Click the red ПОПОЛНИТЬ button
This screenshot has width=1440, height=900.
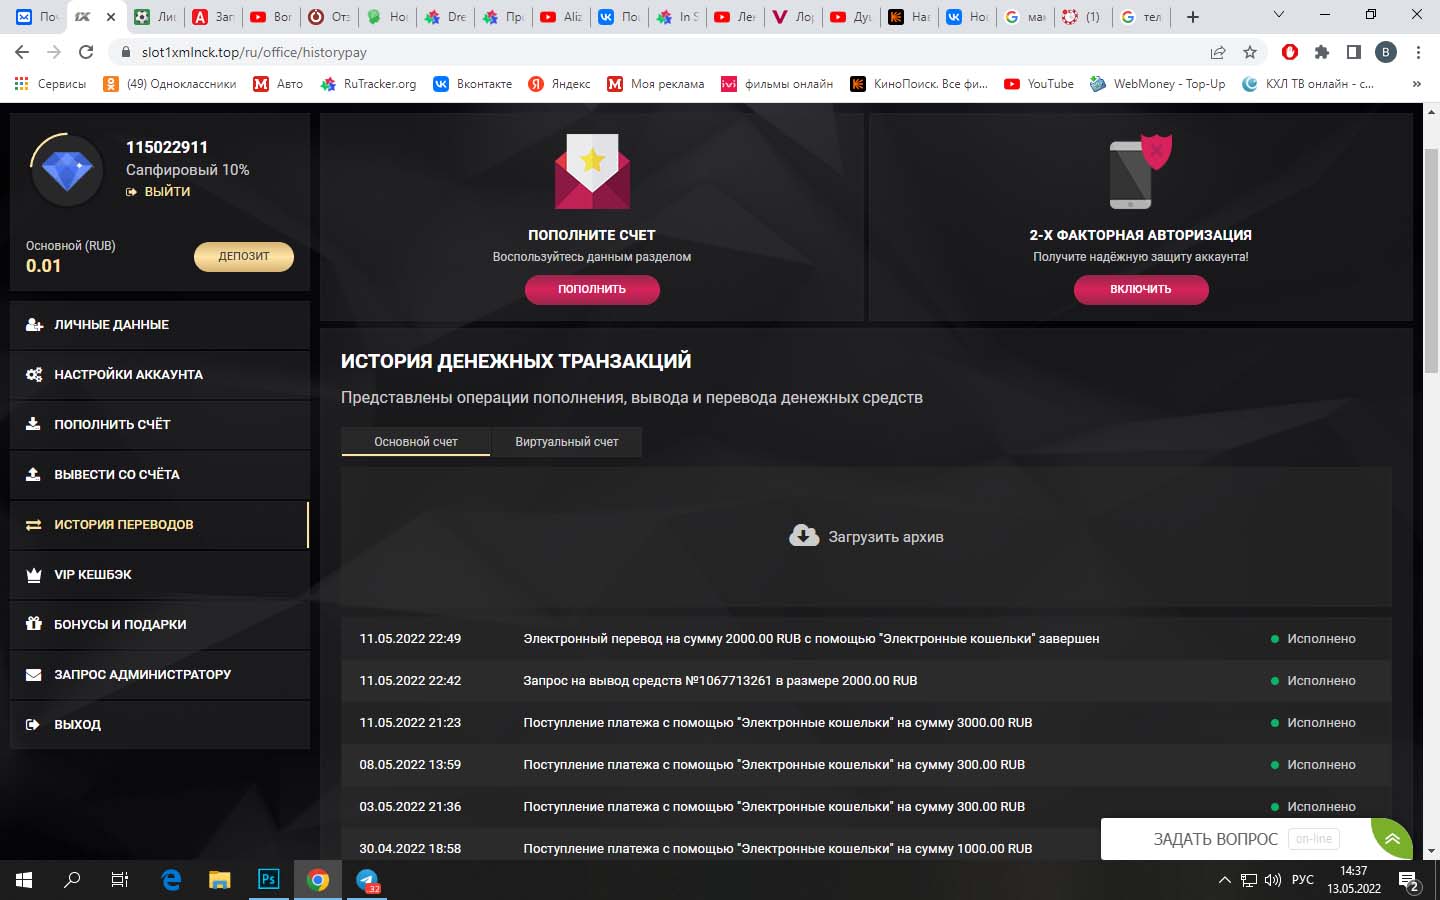pos(592,289)
